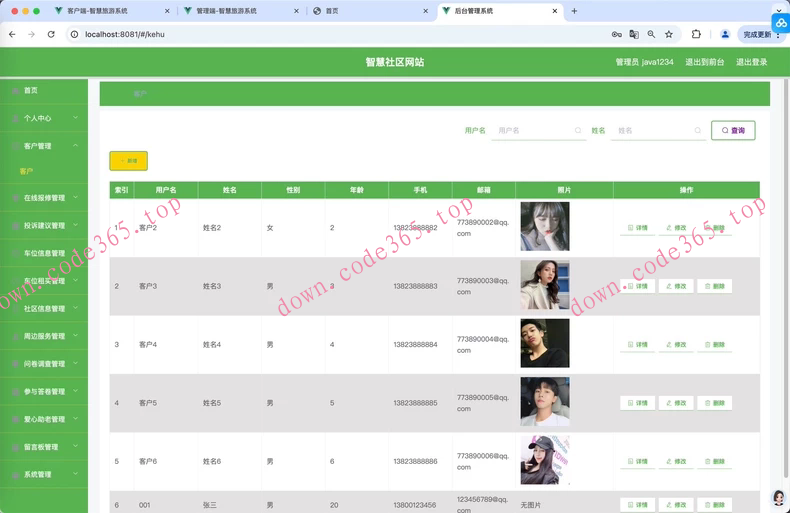
Task: Open the browser profile avatar
Action: 725,34
